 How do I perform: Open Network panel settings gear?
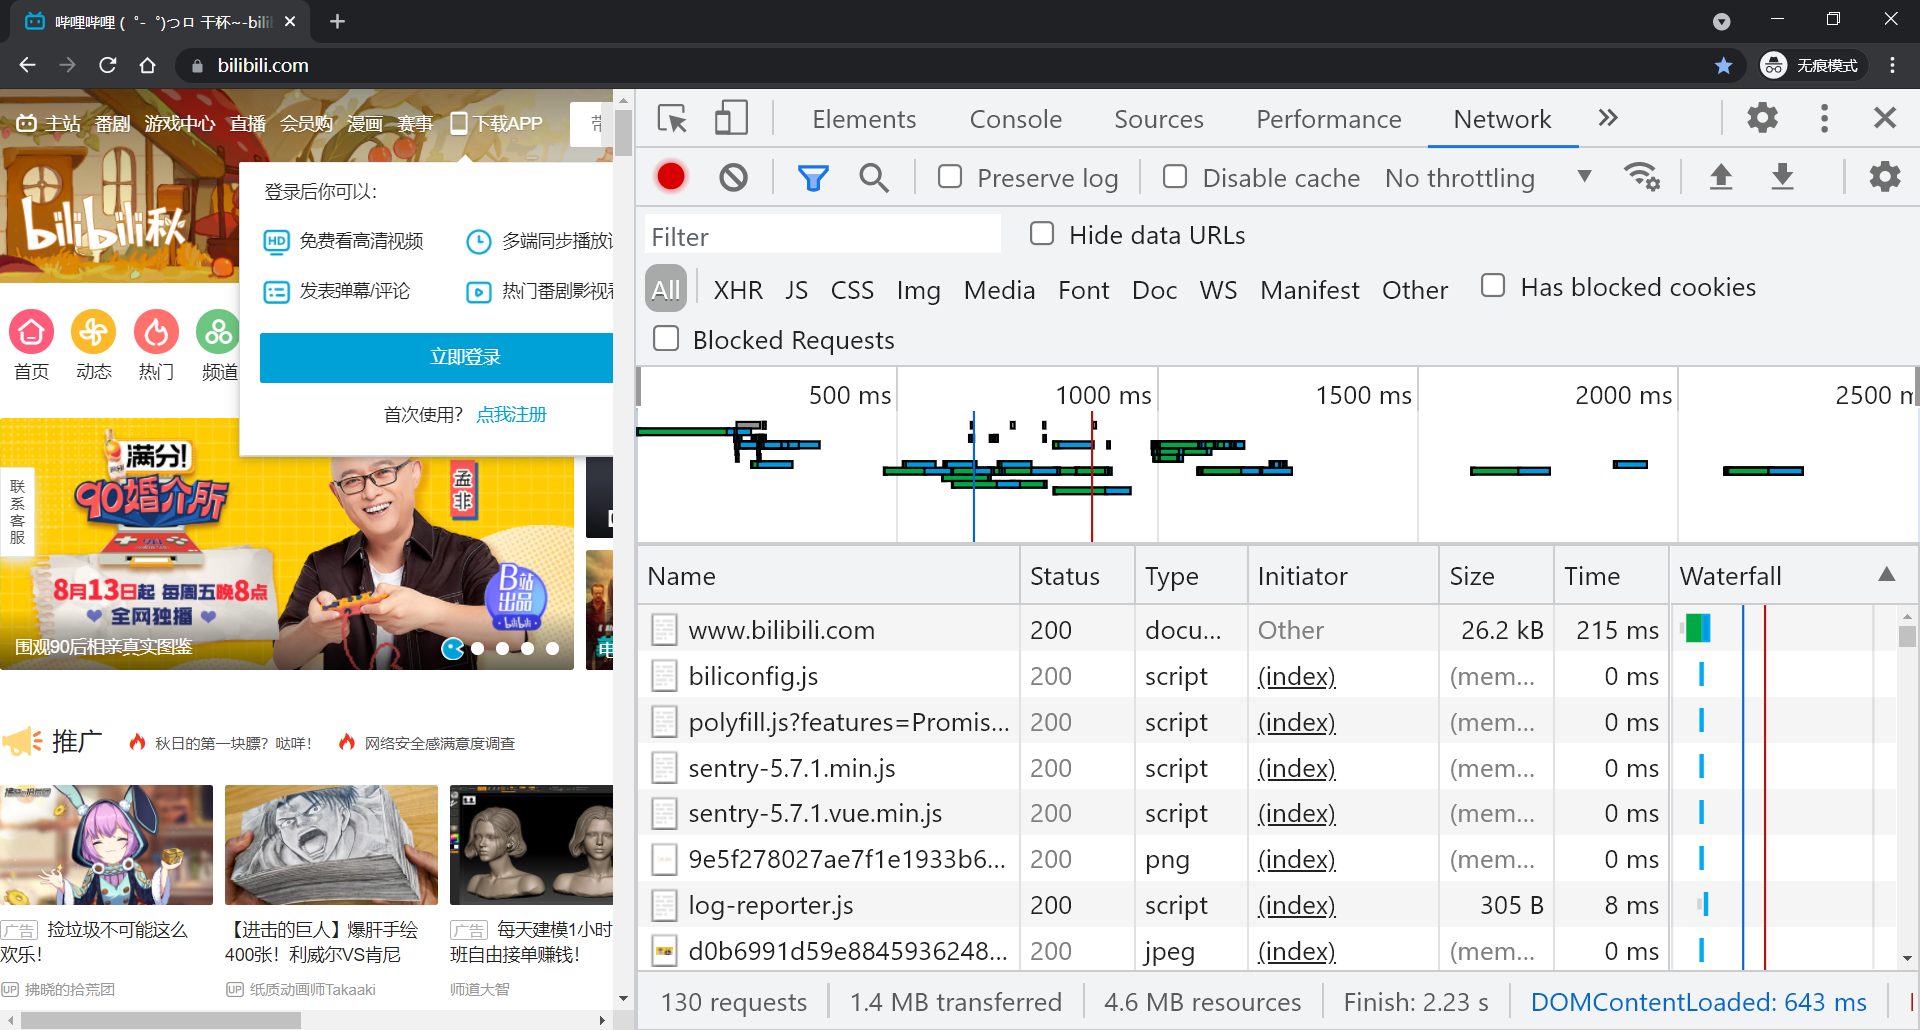1884,177
